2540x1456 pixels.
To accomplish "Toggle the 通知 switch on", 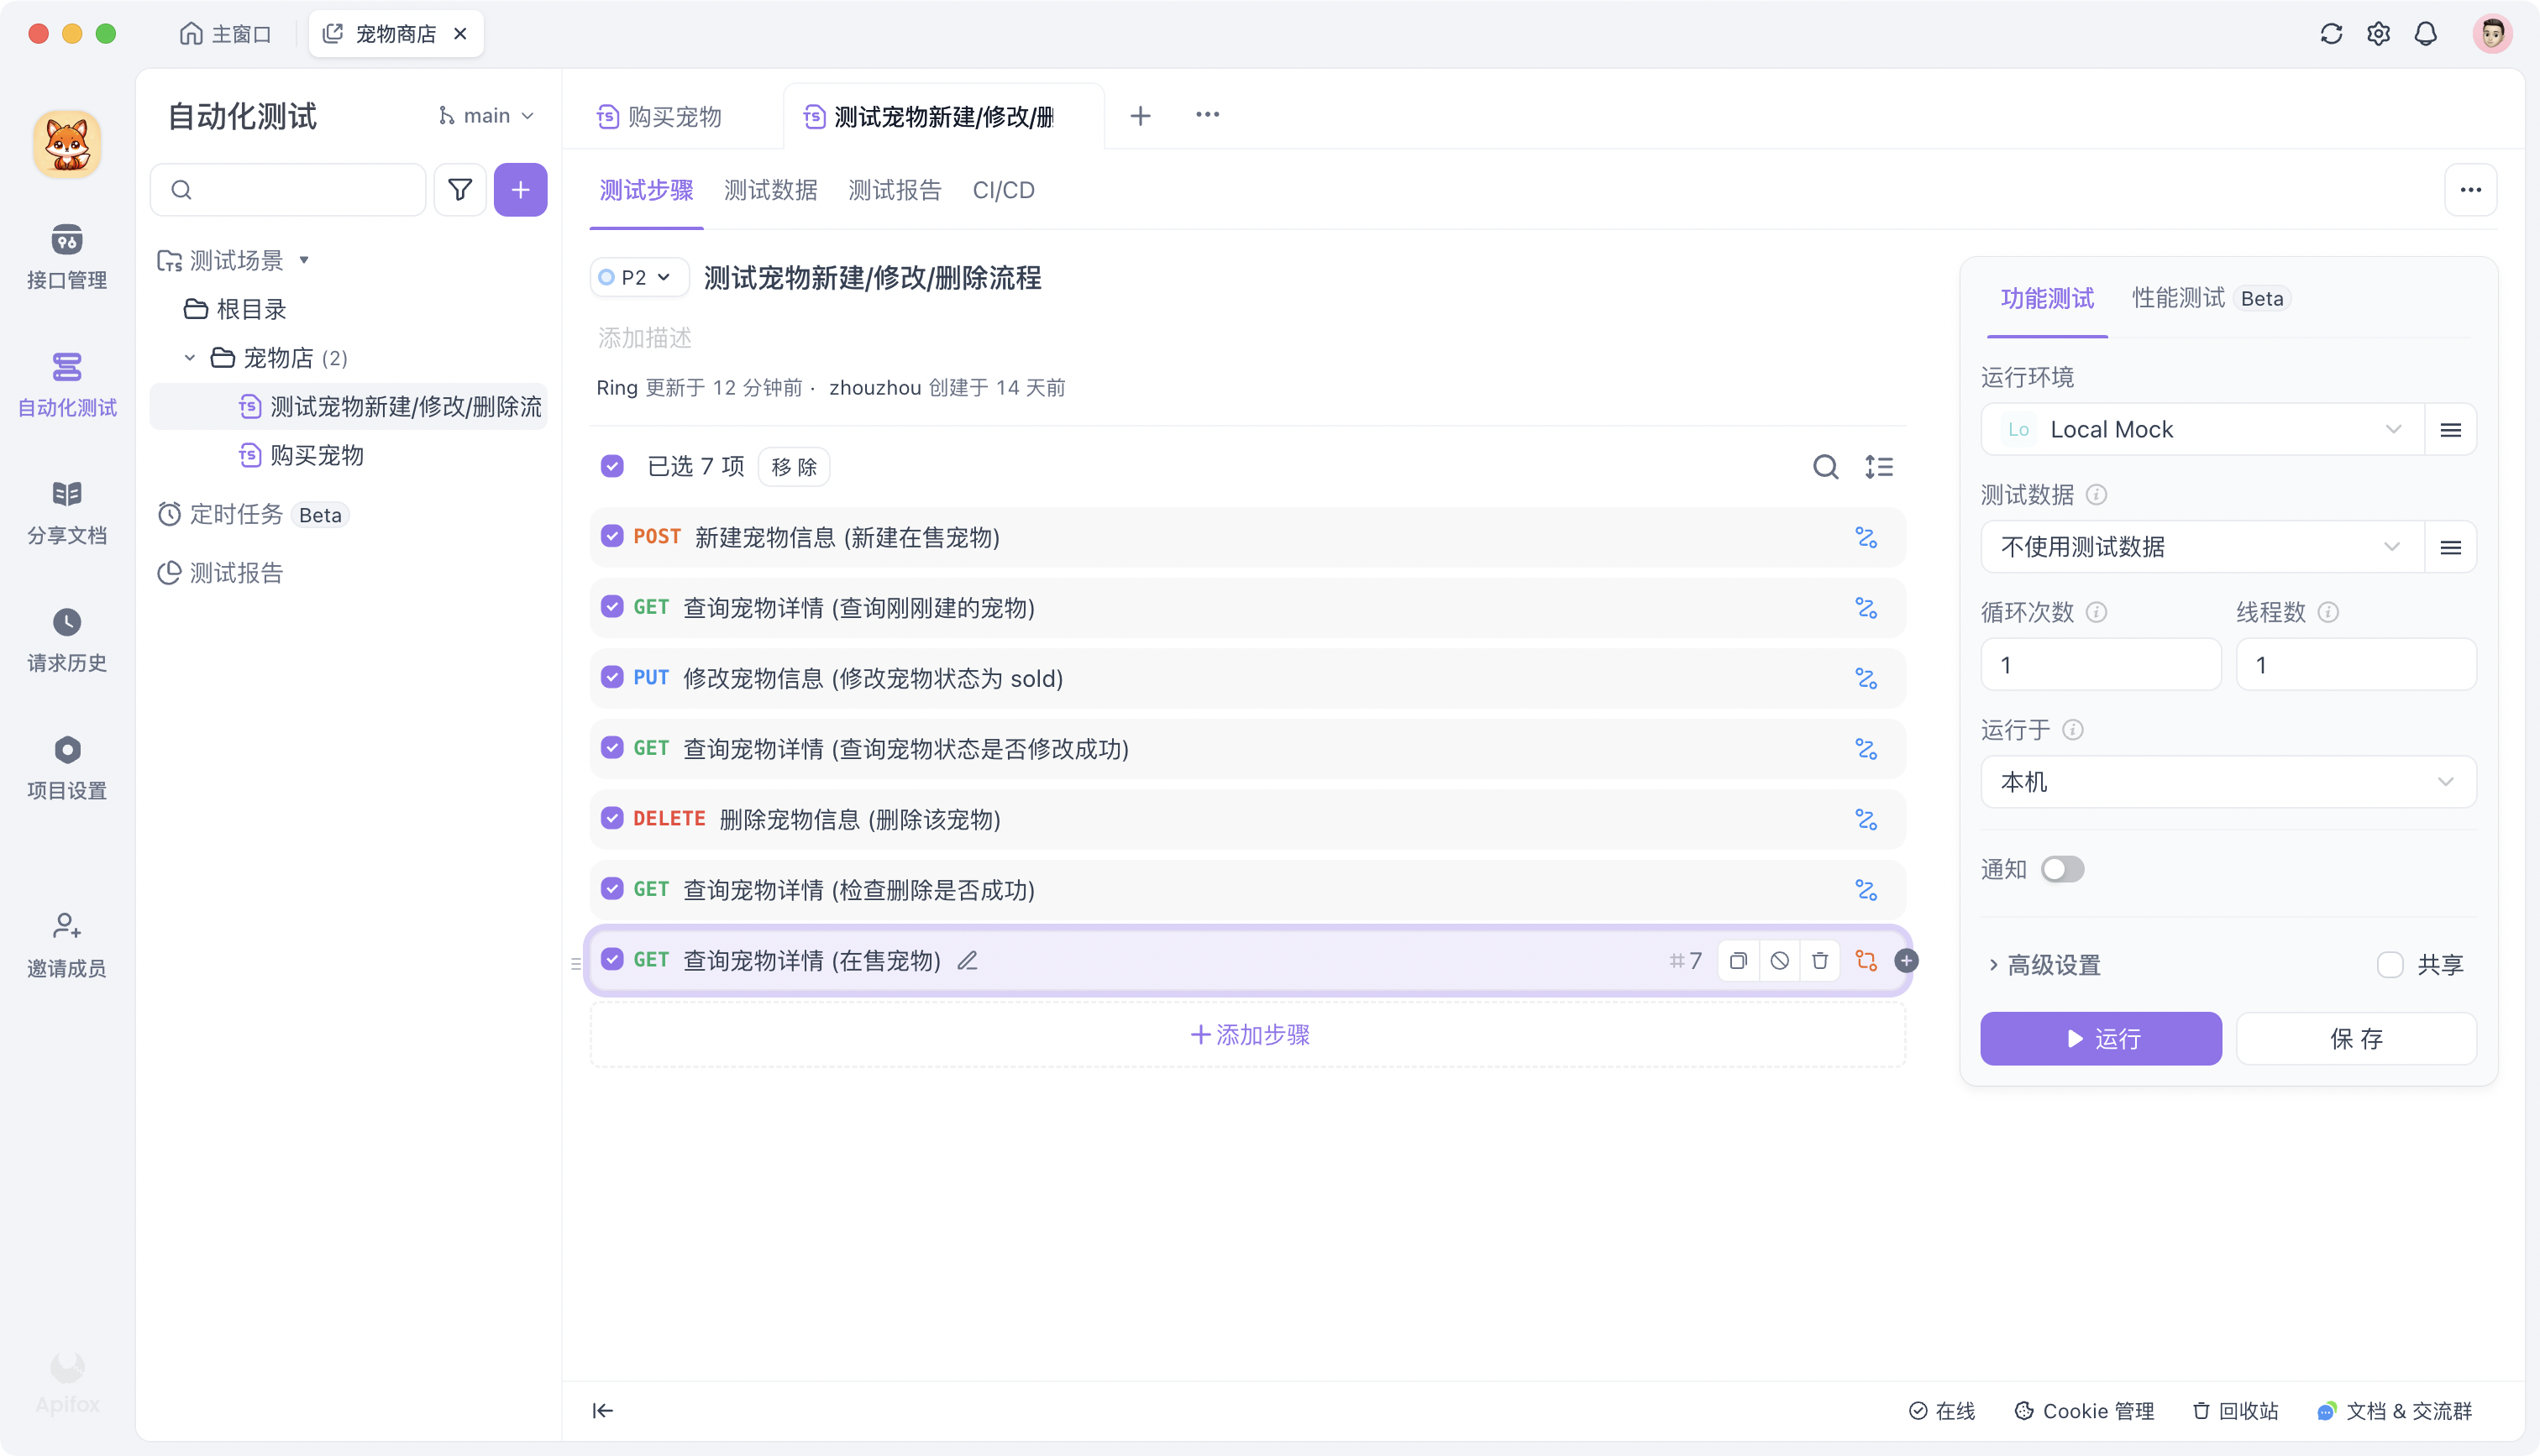I will [x=2062, y=868].
